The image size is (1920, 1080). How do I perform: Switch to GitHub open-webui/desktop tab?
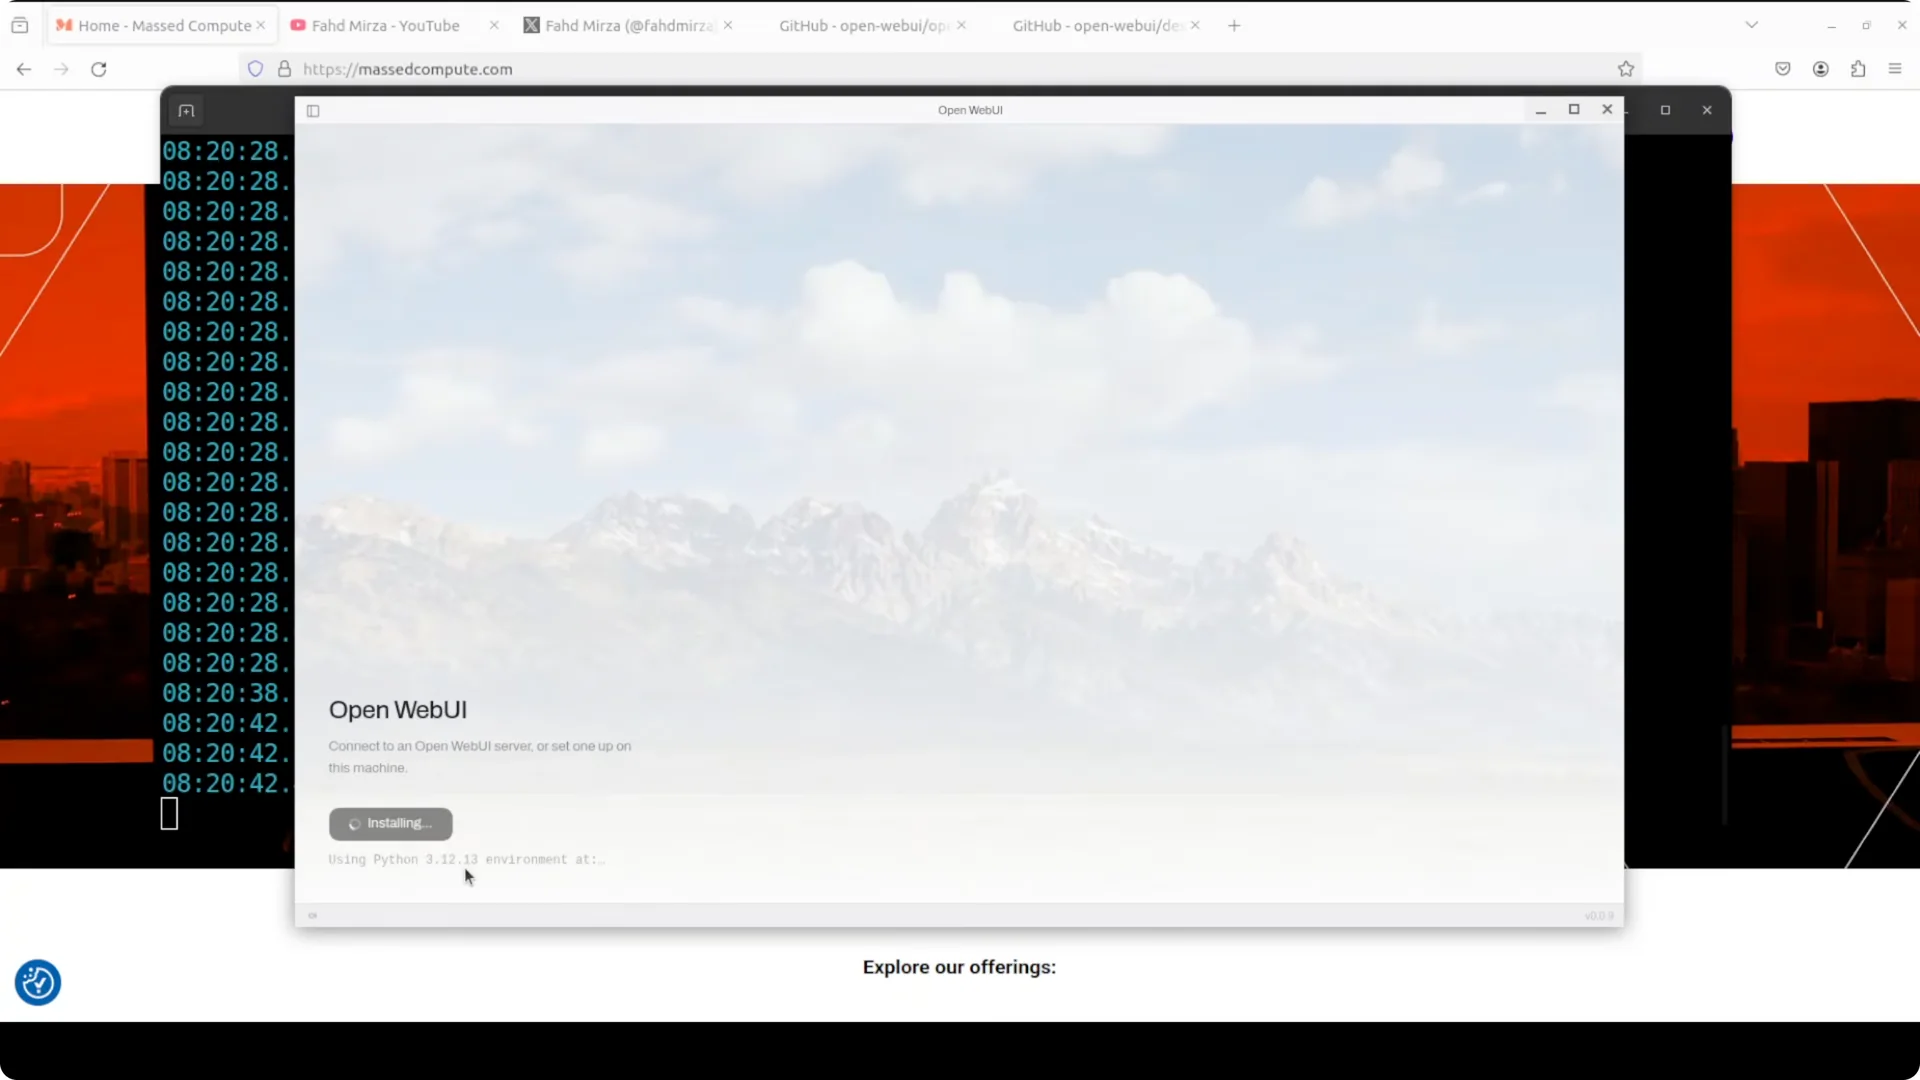(1096, 26)
